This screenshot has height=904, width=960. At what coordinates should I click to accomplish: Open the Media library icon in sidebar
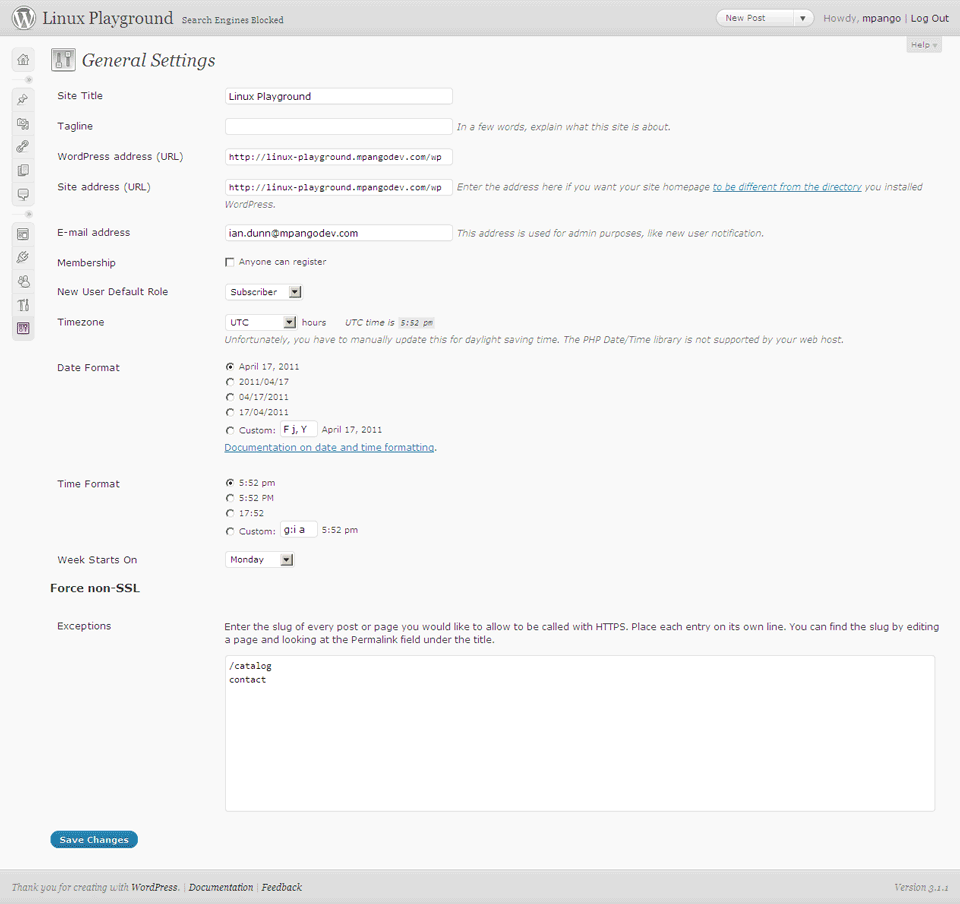click(x=23, y=124)
